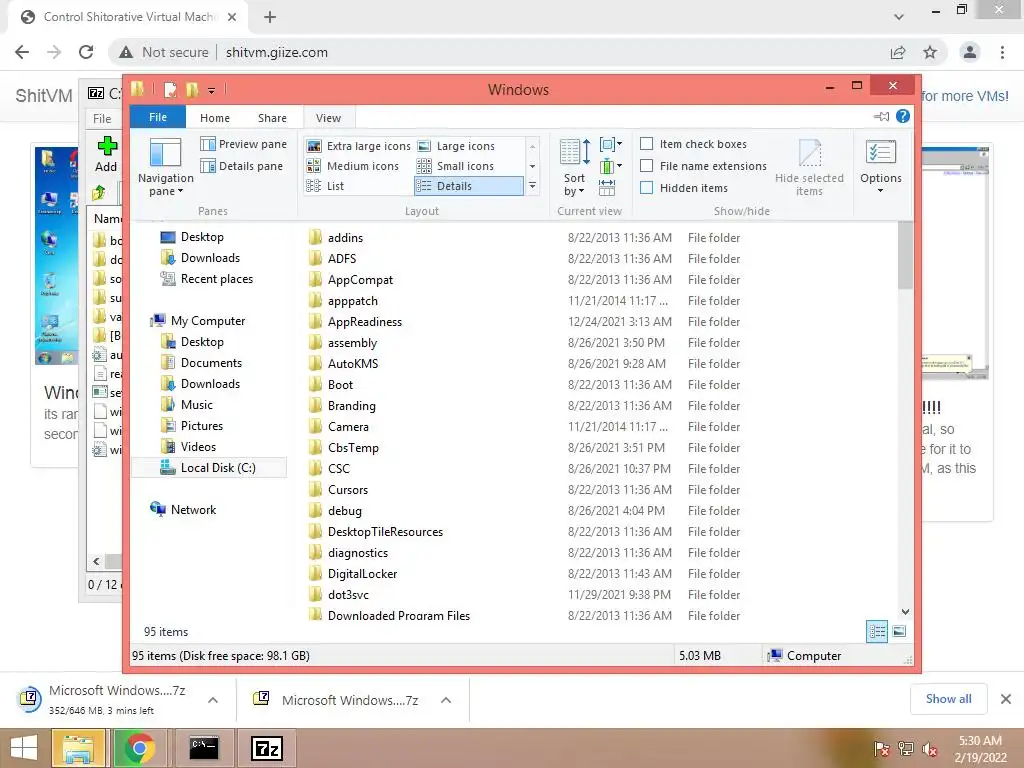Viewport: 1024px width, 768px height.
Task: Open Documents under My Computer
Action: click(x=201, y=363)
